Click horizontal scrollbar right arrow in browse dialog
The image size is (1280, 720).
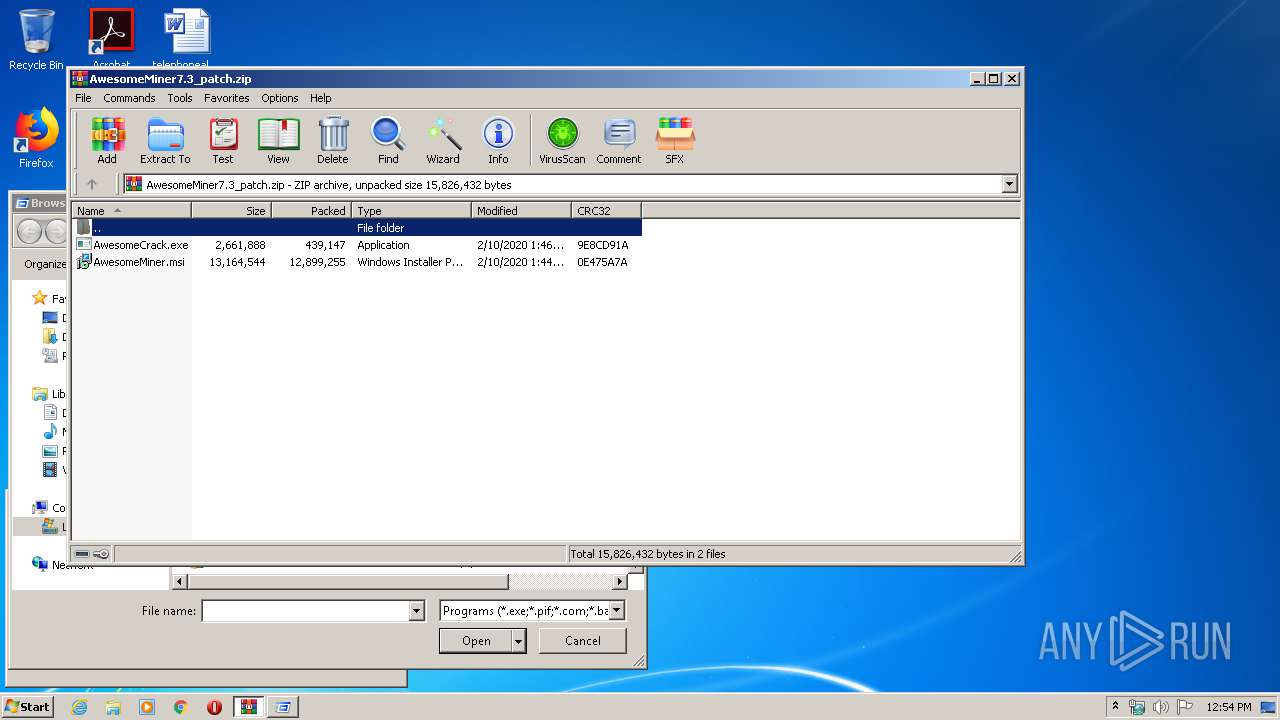(x=619, y=582)
